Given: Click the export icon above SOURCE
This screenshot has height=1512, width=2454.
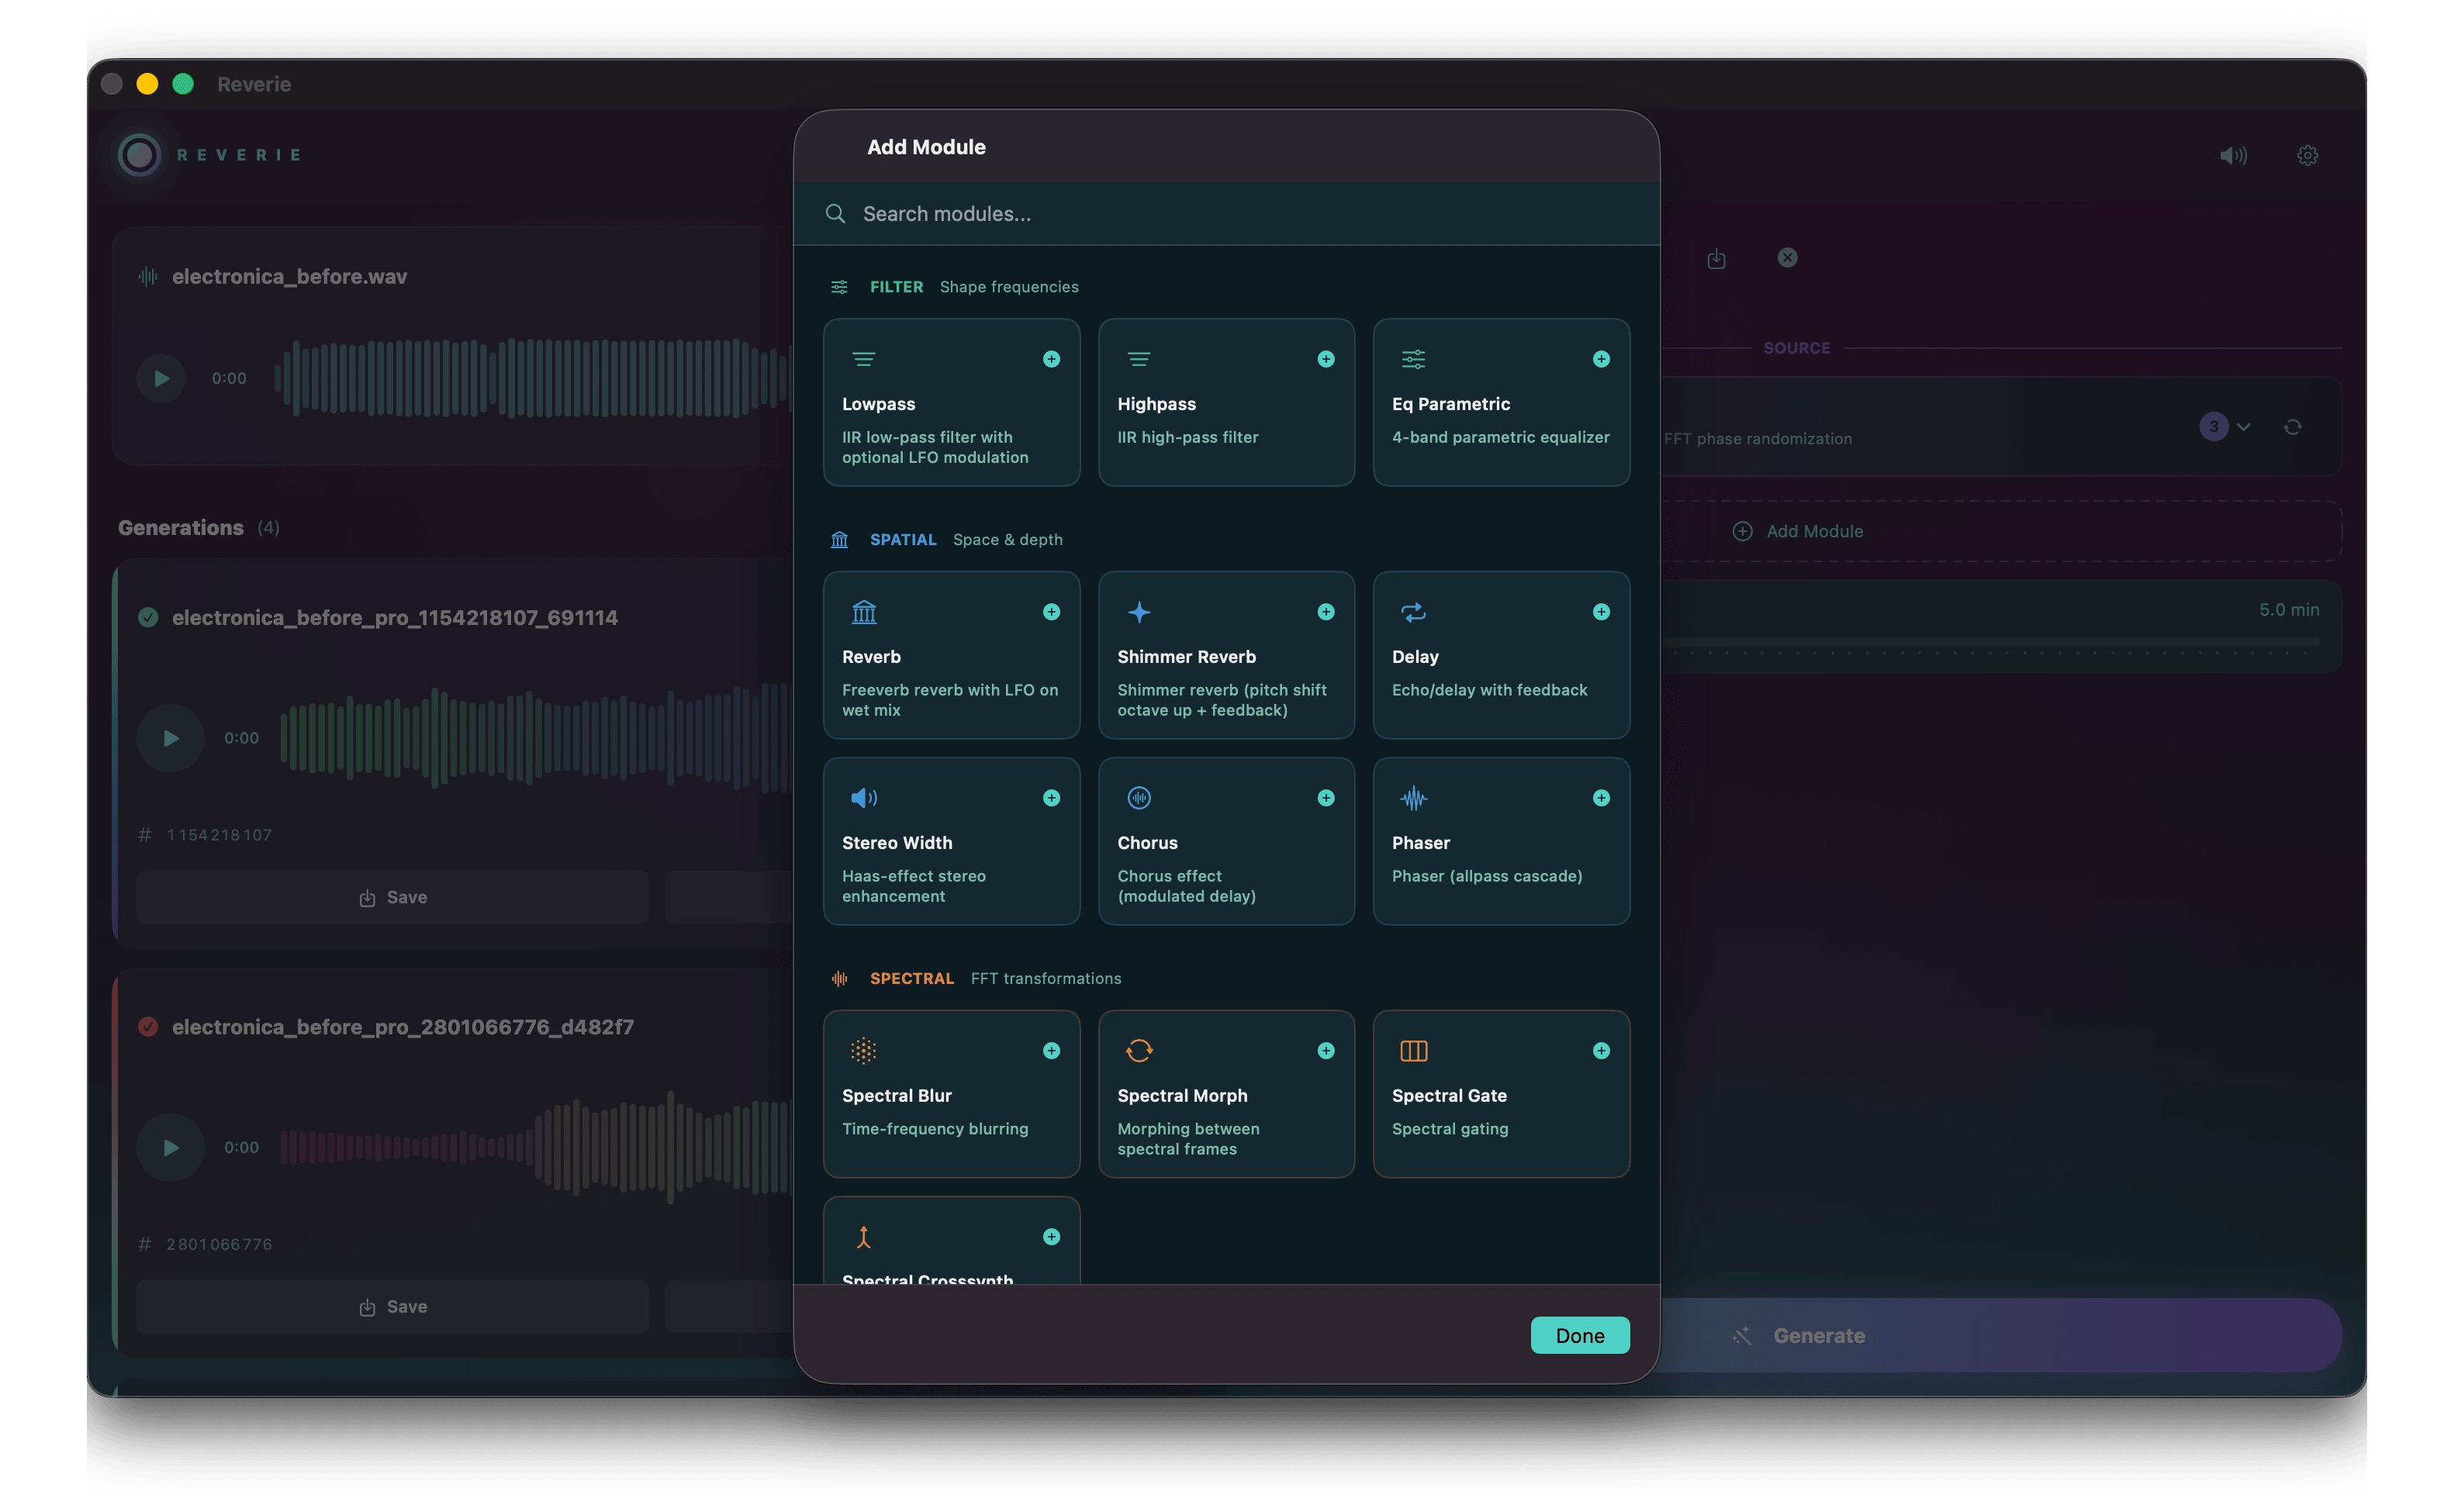Looking at the screenshot, I should (1716, 259).
